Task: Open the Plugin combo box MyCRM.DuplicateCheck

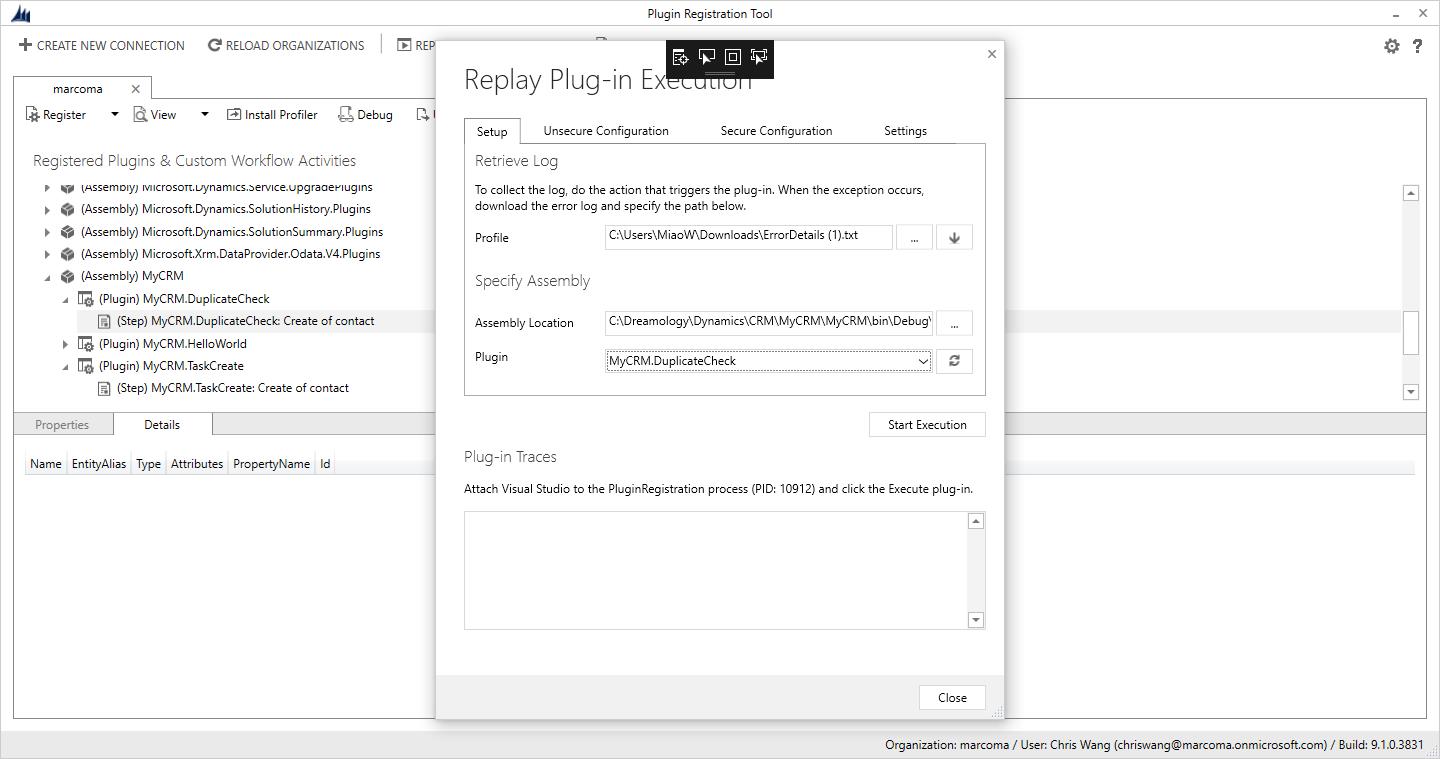Action: (x=769, y=361)
